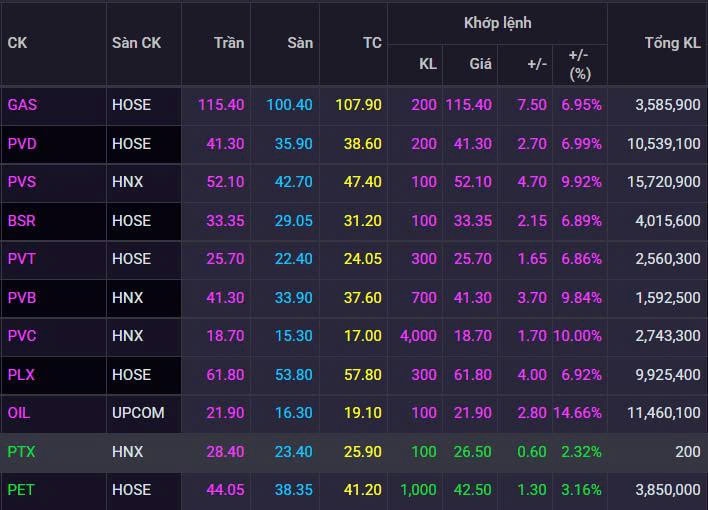The image size is (708, 510).
Task: Click the TC reference price header
Action: 371,43
